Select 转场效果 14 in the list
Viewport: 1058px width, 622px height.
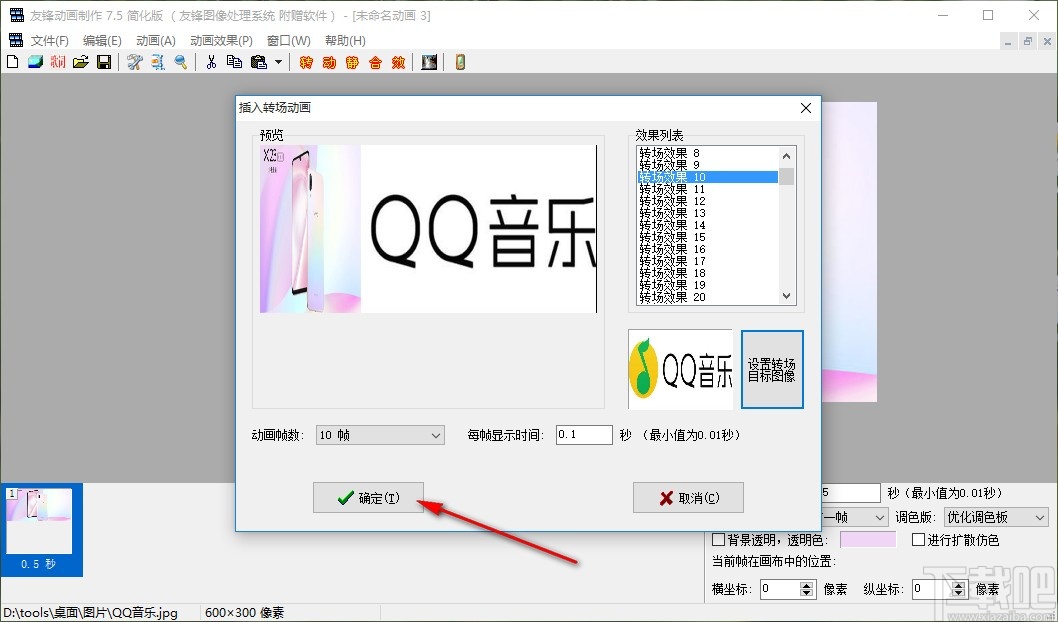707,225
